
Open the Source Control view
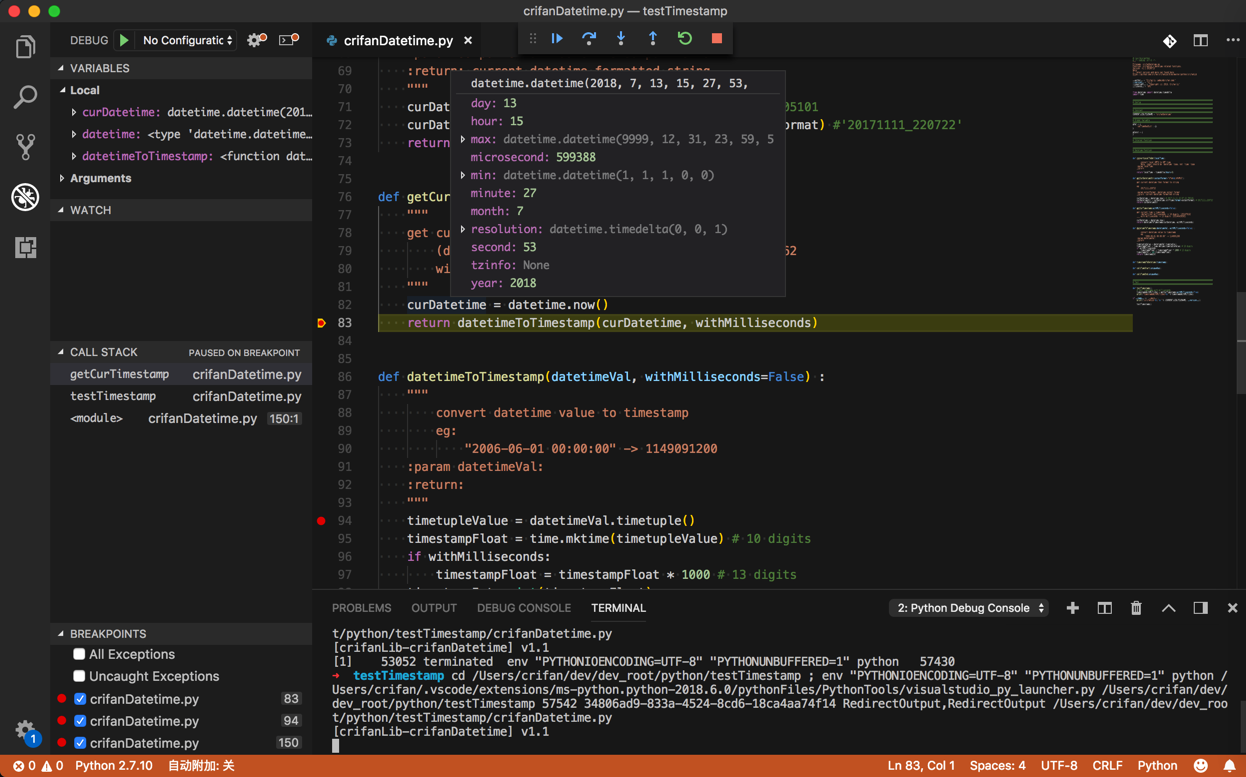[x=25, y=147]
